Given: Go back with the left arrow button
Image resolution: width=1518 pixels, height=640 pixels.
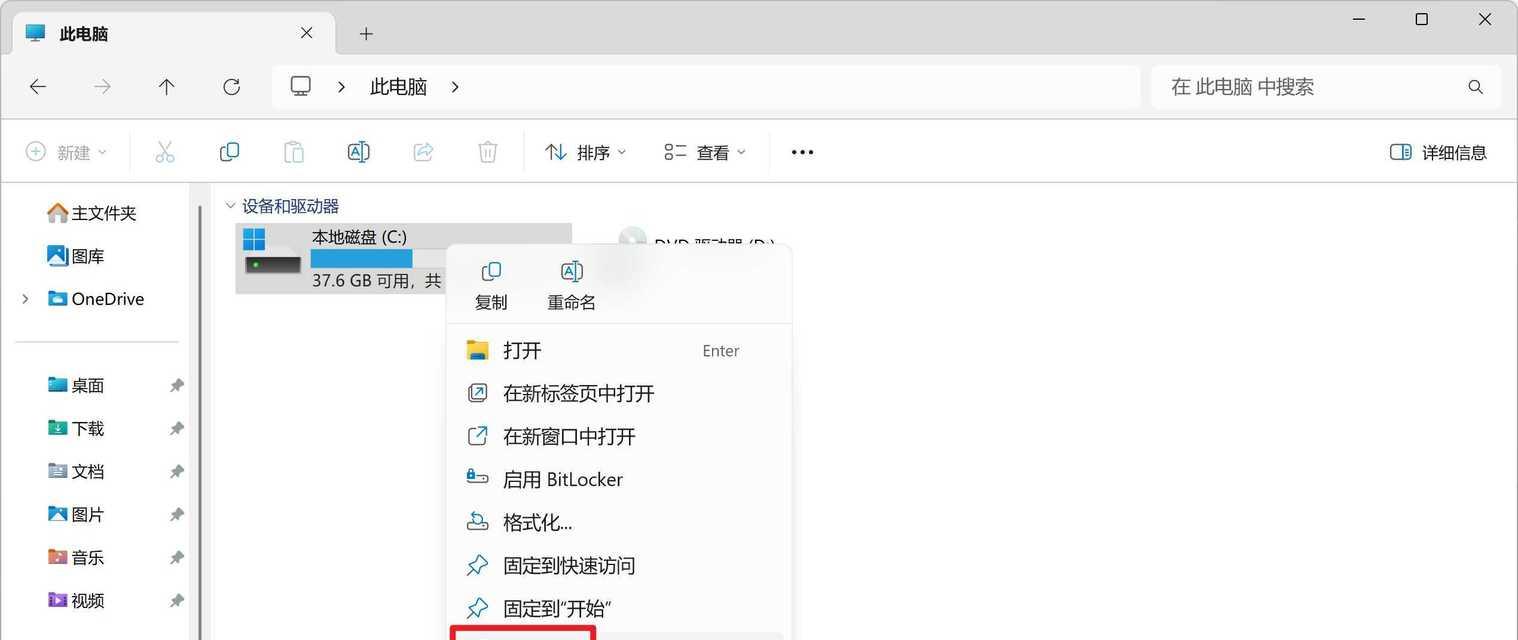Looking at the screenshot, I should (x=38, y=87).
